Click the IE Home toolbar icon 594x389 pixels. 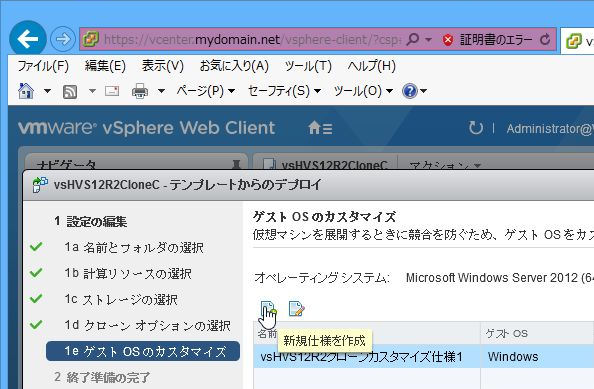pos(26,91)
